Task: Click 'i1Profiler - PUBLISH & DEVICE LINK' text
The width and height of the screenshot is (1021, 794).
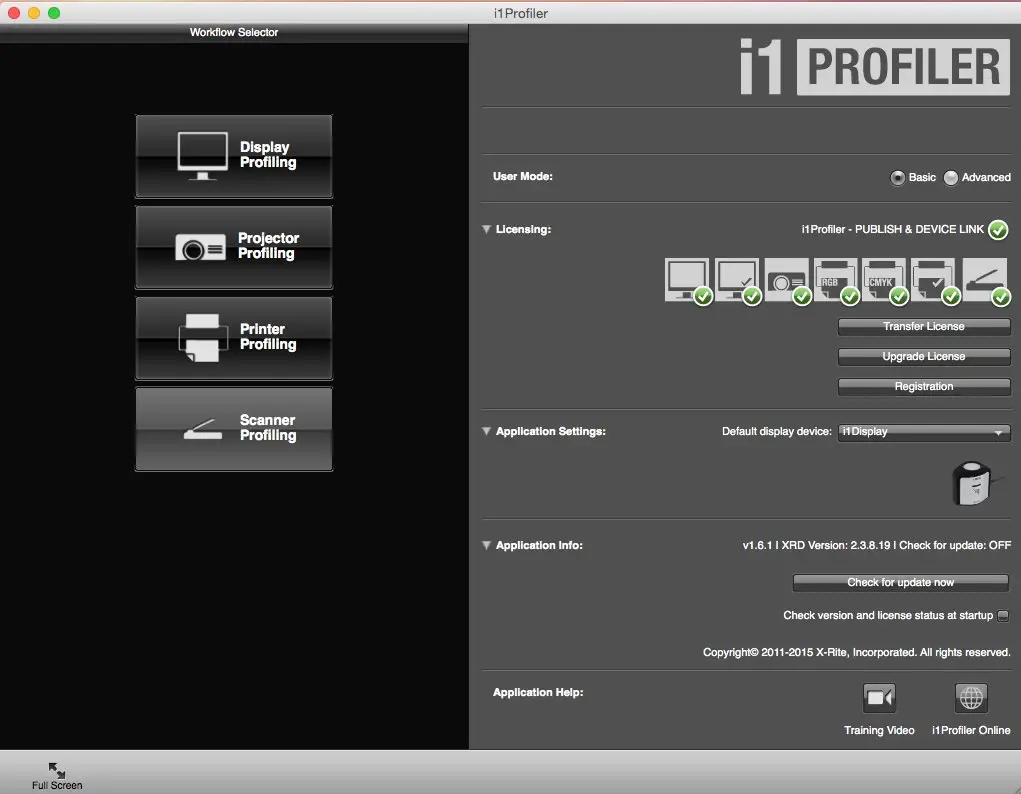Action: coord(893,229)
